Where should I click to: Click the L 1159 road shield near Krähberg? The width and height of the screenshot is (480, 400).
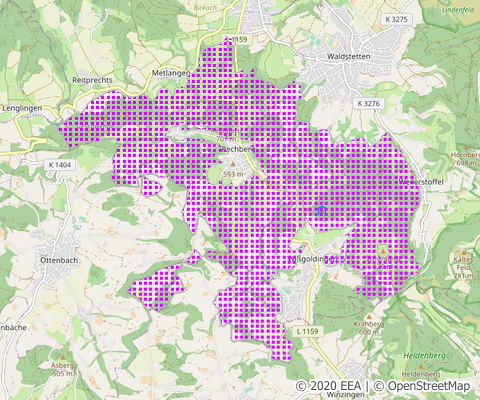click(x=307, y=331)
